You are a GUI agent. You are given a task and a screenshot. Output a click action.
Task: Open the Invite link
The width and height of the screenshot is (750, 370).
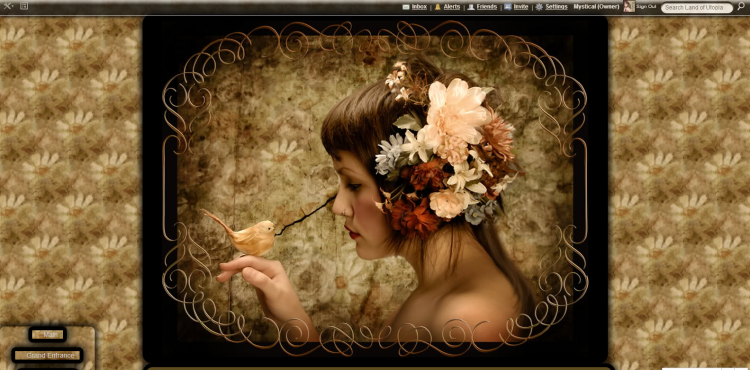[x=521, y=7]
